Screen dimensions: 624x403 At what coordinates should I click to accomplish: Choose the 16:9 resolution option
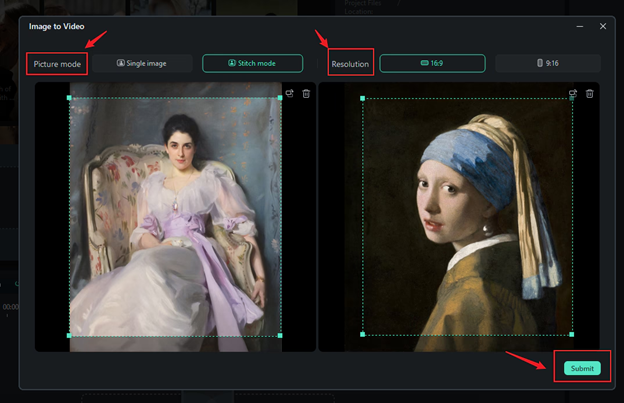coord(432,63)
